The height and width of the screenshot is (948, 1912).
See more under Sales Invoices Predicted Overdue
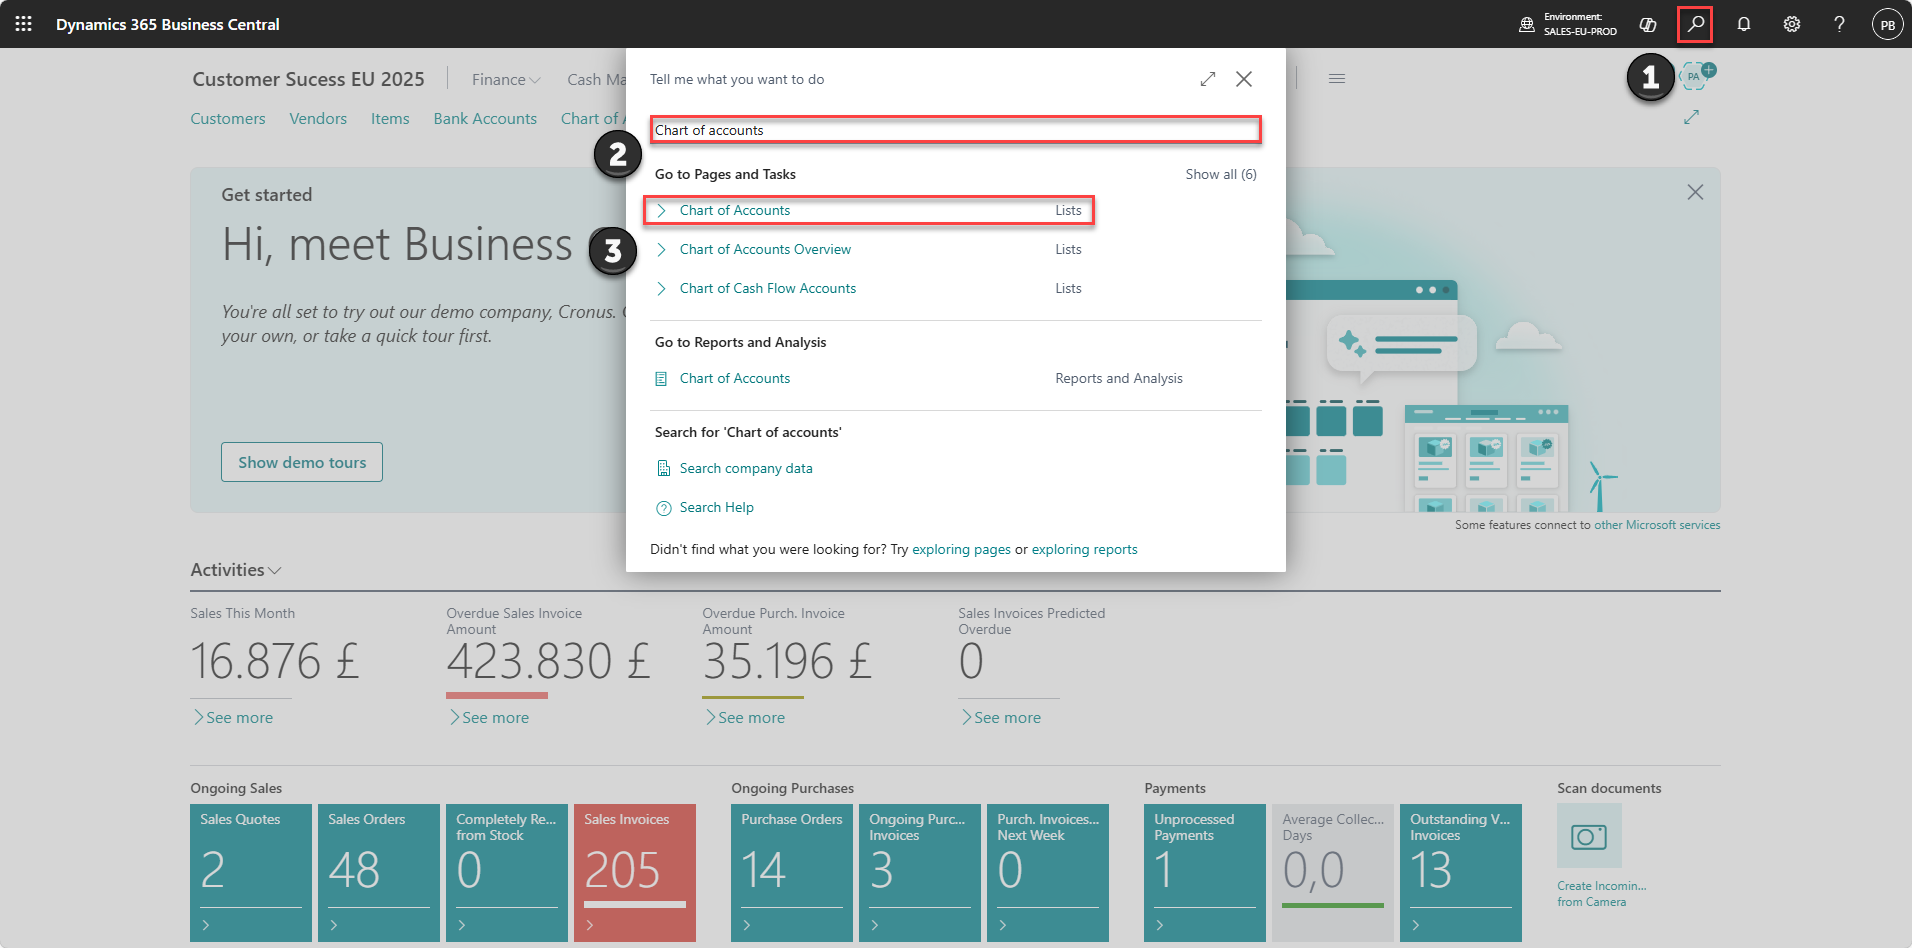click(1001, 717)
